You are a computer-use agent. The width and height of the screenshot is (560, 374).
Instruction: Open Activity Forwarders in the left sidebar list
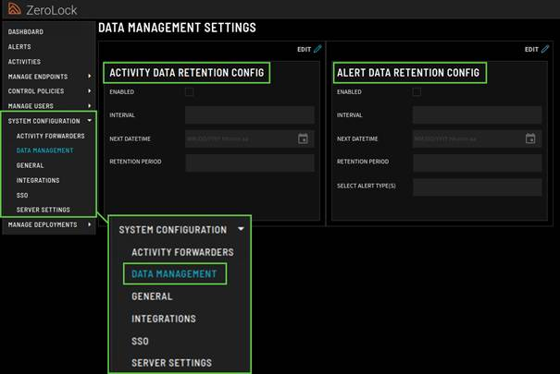coord(50,136)
